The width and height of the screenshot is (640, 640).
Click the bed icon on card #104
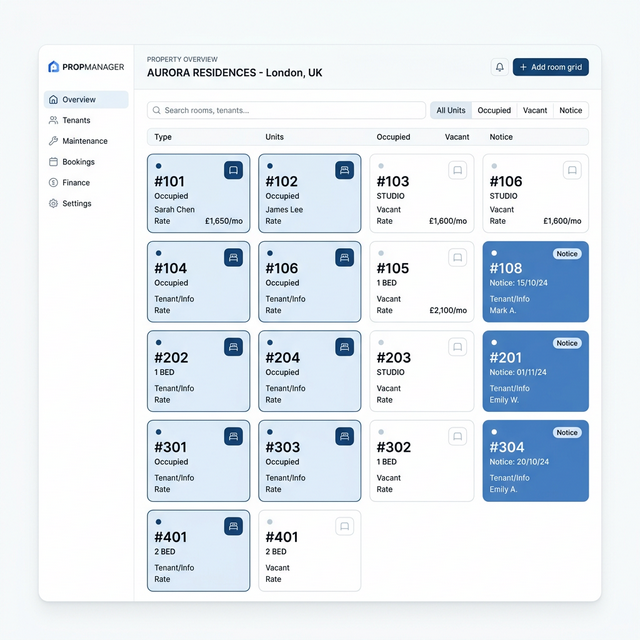click(233, 258)
